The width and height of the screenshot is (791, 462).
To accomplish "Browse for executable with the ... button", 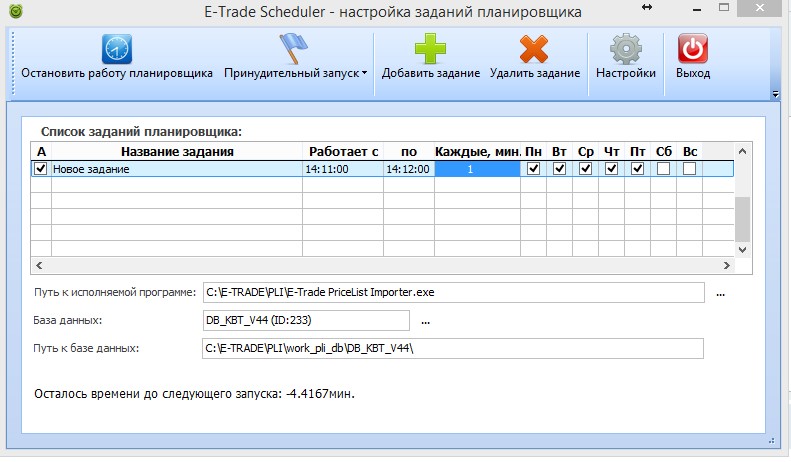I will pyautogui.click(x=720, y=294).
